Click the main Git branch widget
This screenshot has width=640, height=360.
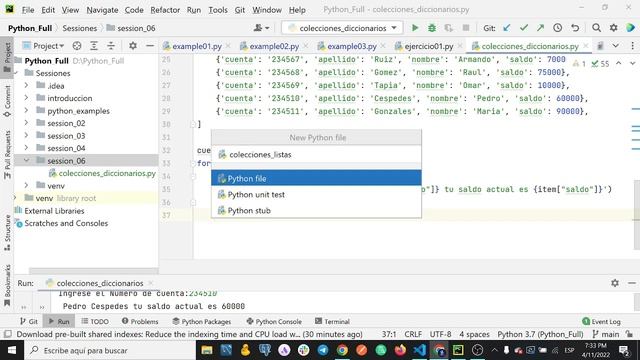pyautogui.click(x=606, y=334)
